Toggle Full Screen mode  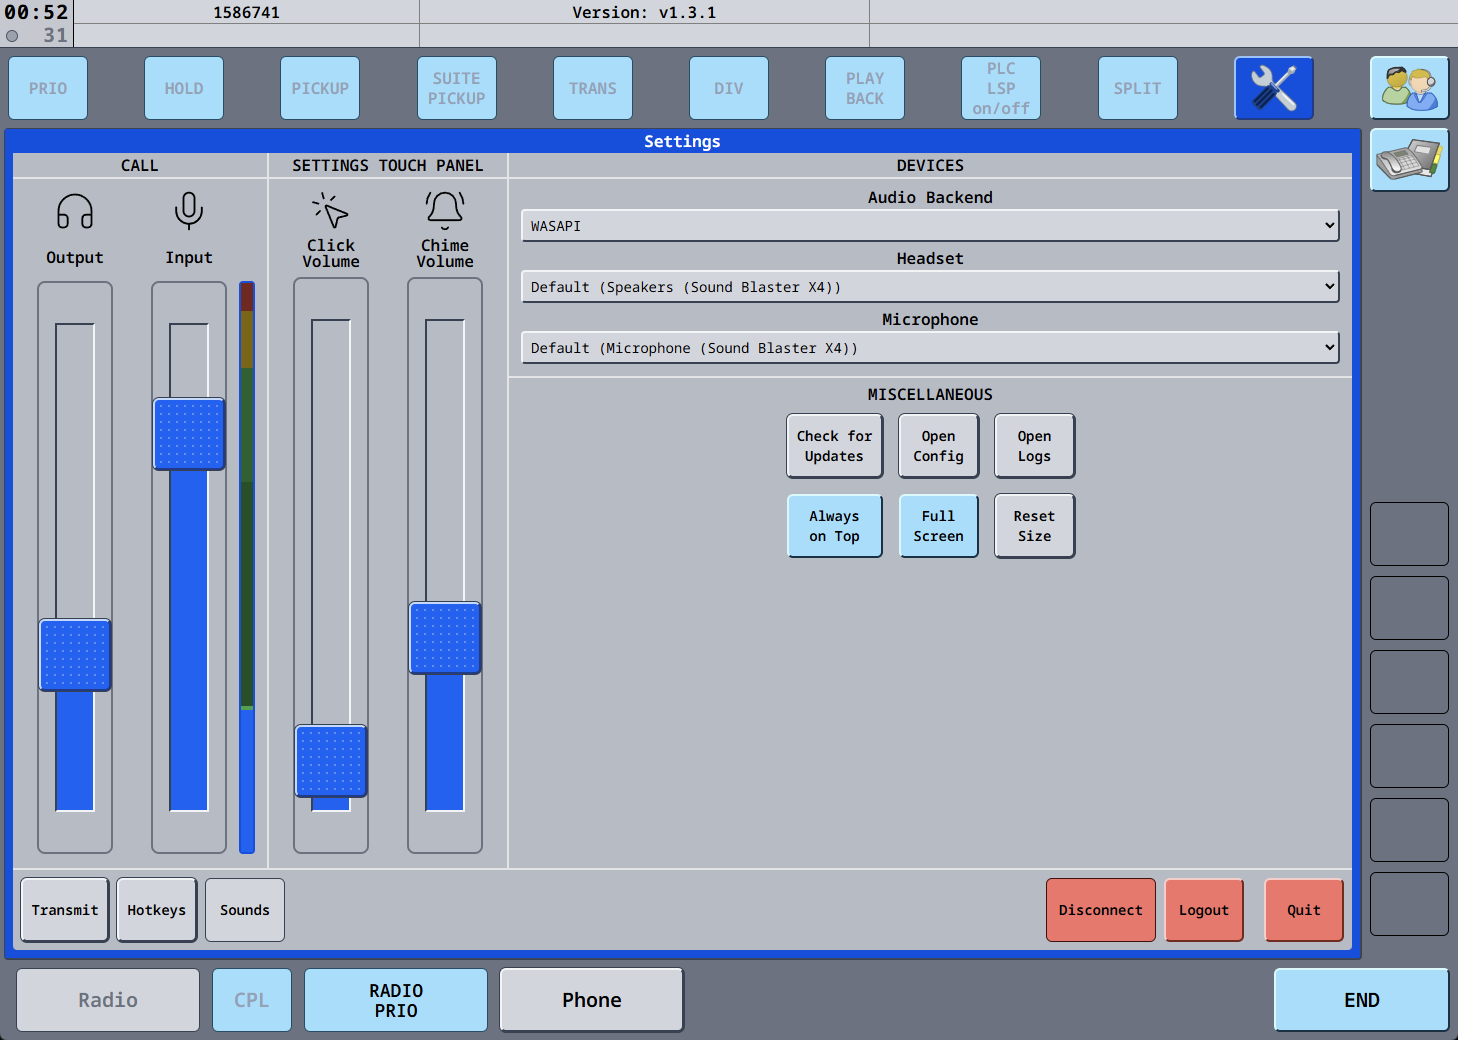point(938,526)
